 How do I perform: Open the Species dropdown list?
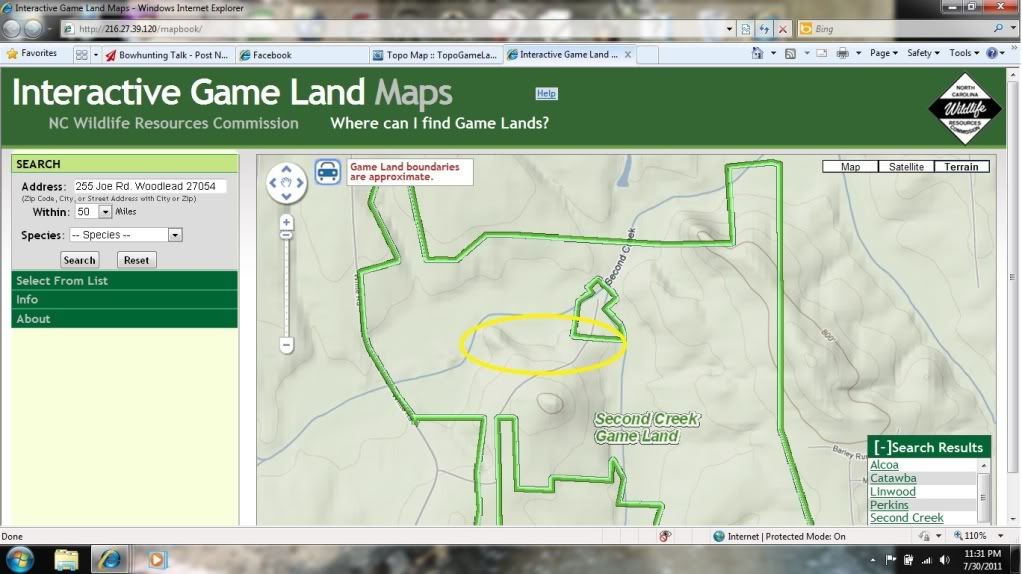coord(175,235)
